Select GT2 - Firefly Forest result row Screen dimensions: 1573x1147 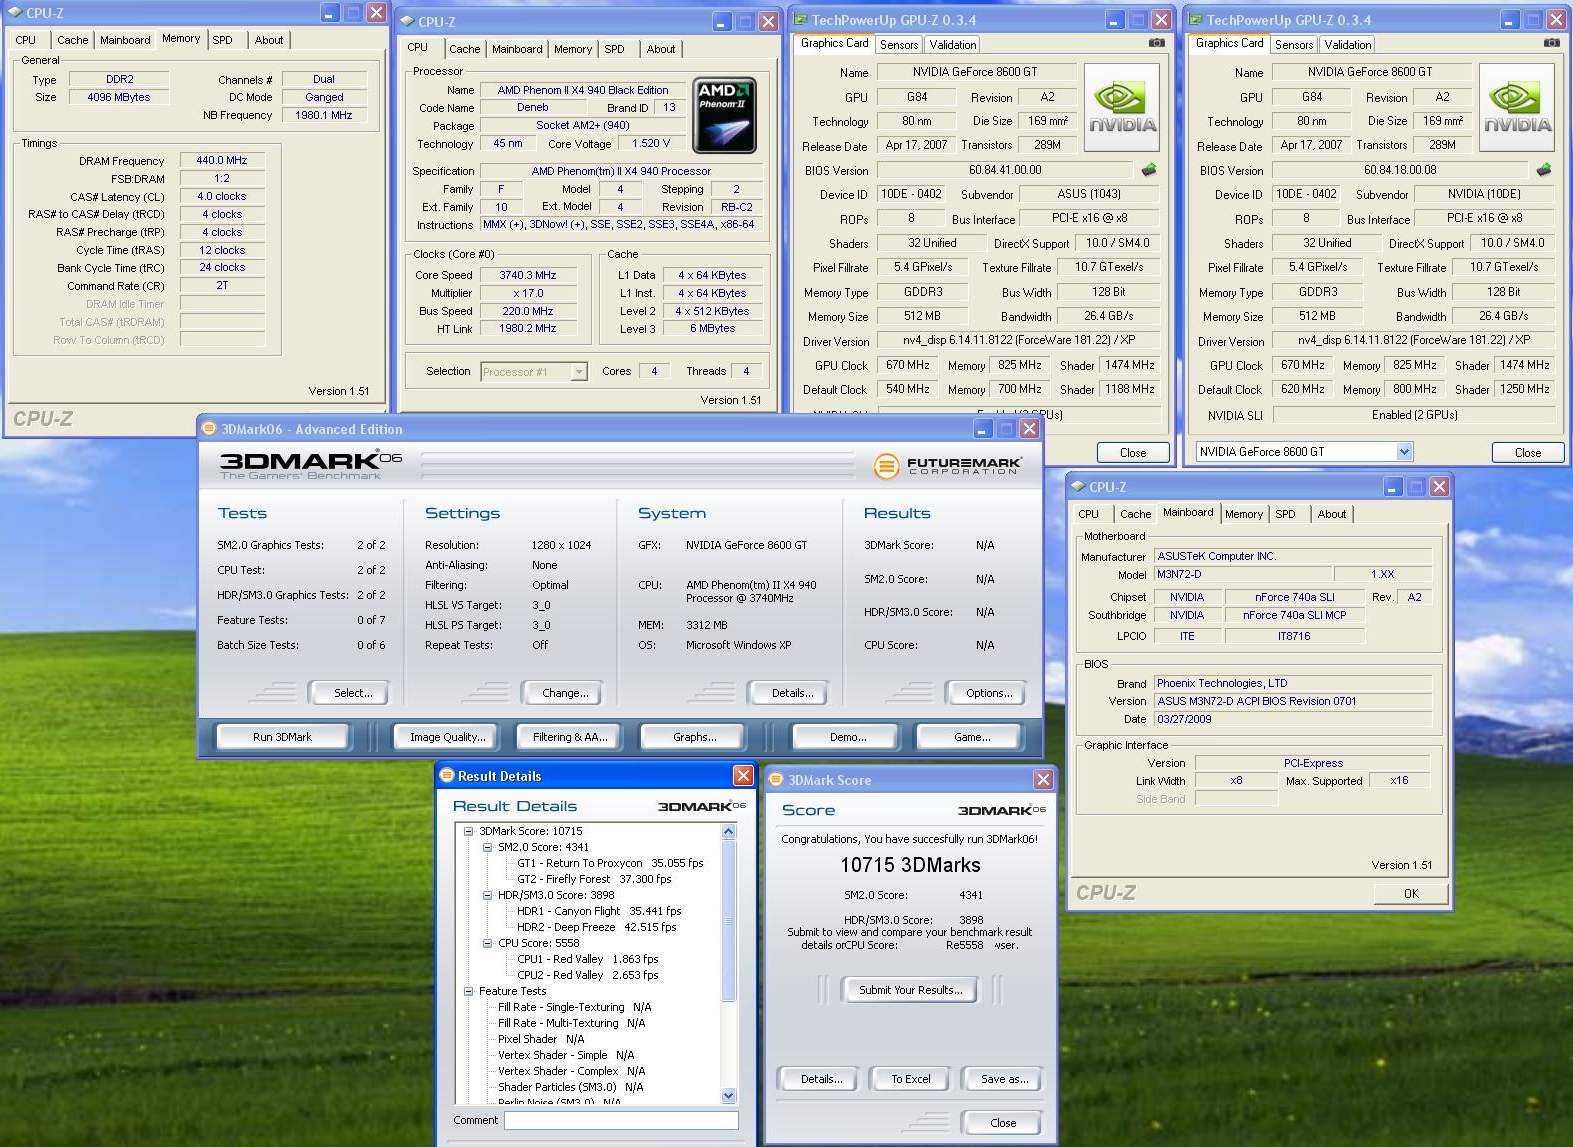coord(594,879)
